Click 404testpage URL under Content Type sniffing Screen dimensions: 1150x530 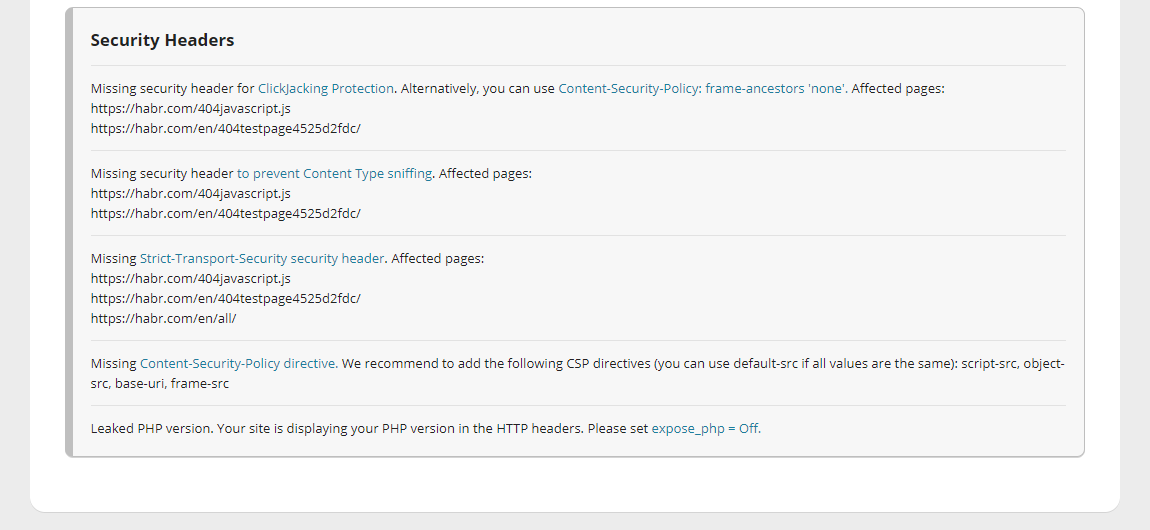coord(225,214)
